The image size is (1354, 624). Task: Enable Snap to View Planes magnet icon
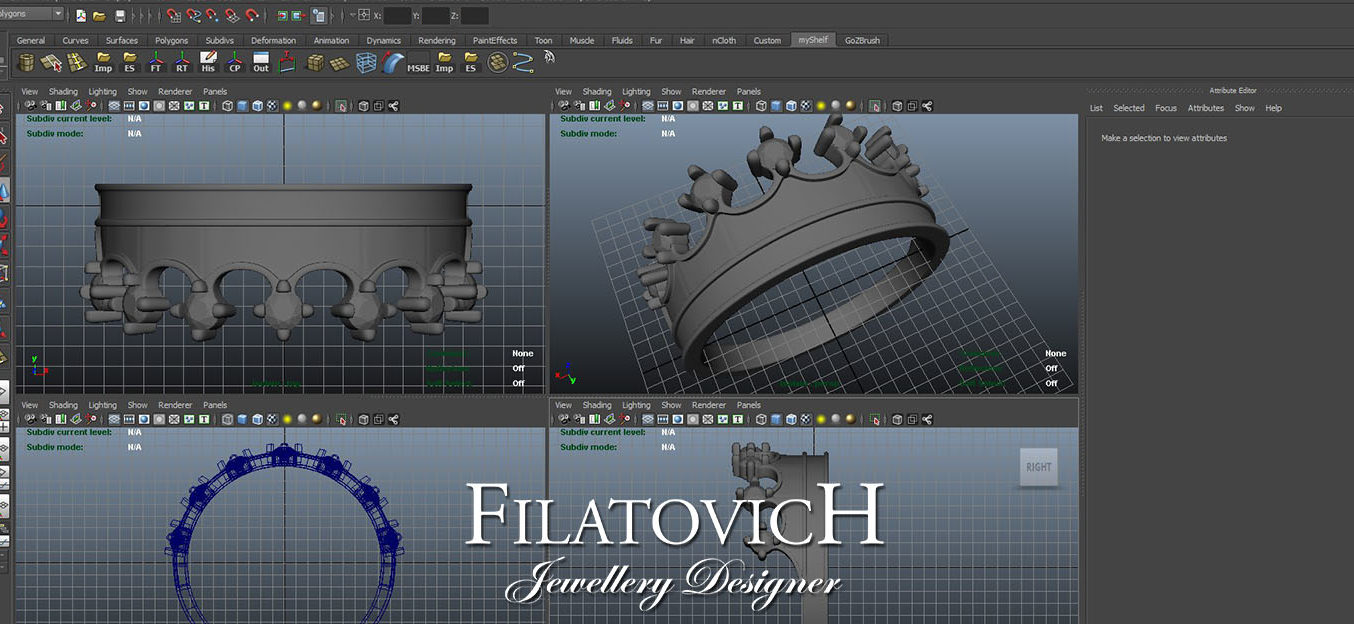coord(232,16)
